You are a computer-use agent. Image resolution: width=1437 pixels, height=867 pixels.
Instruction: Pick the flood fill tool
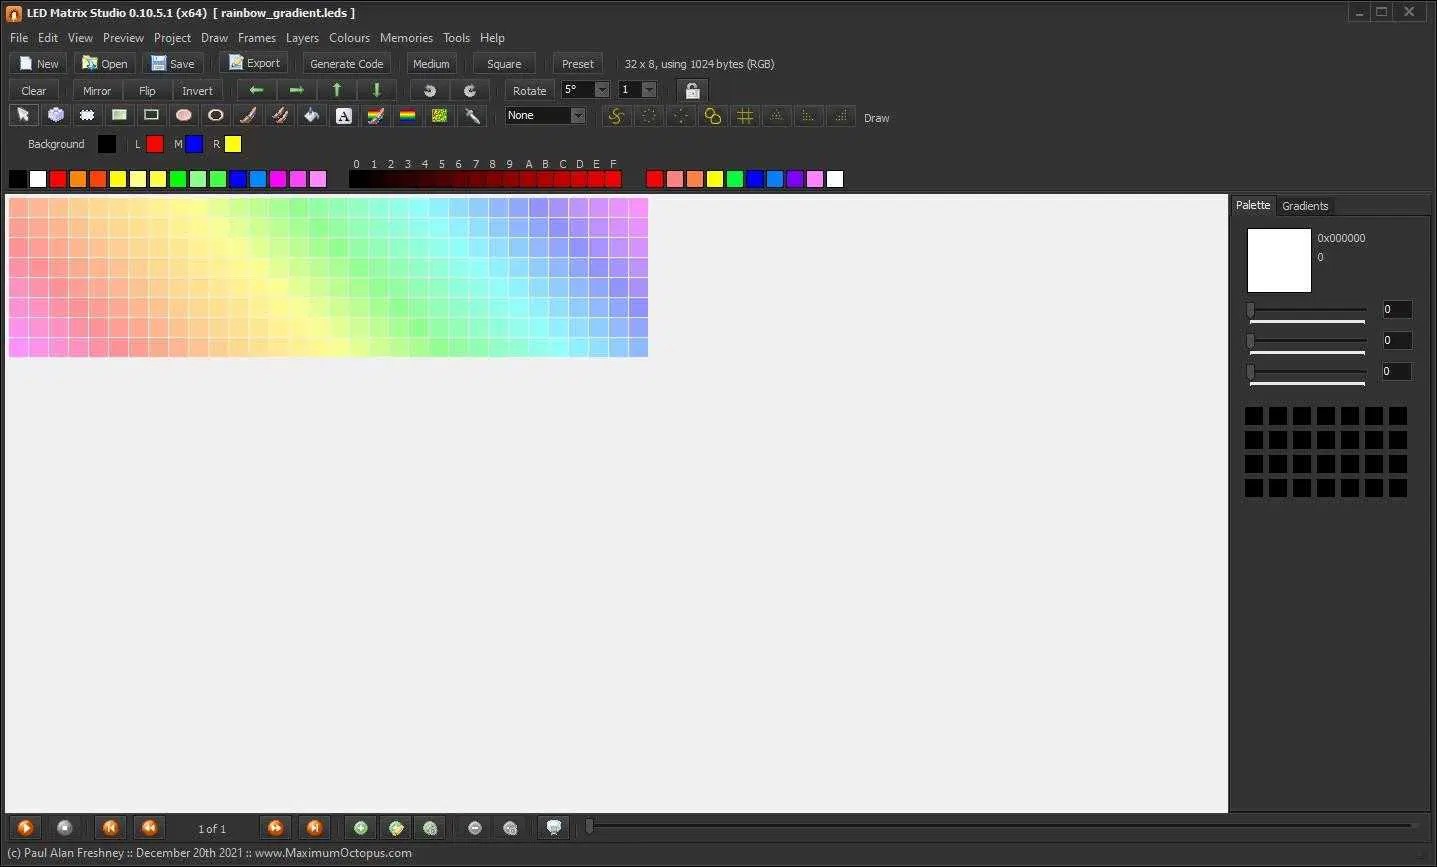point(311,116)
